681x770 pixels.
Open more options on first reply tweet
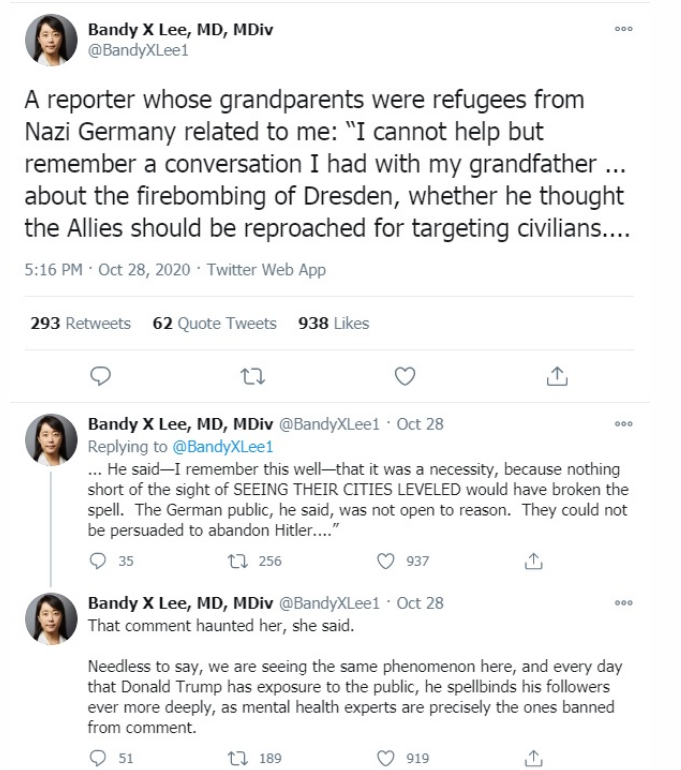click(624, 423)
